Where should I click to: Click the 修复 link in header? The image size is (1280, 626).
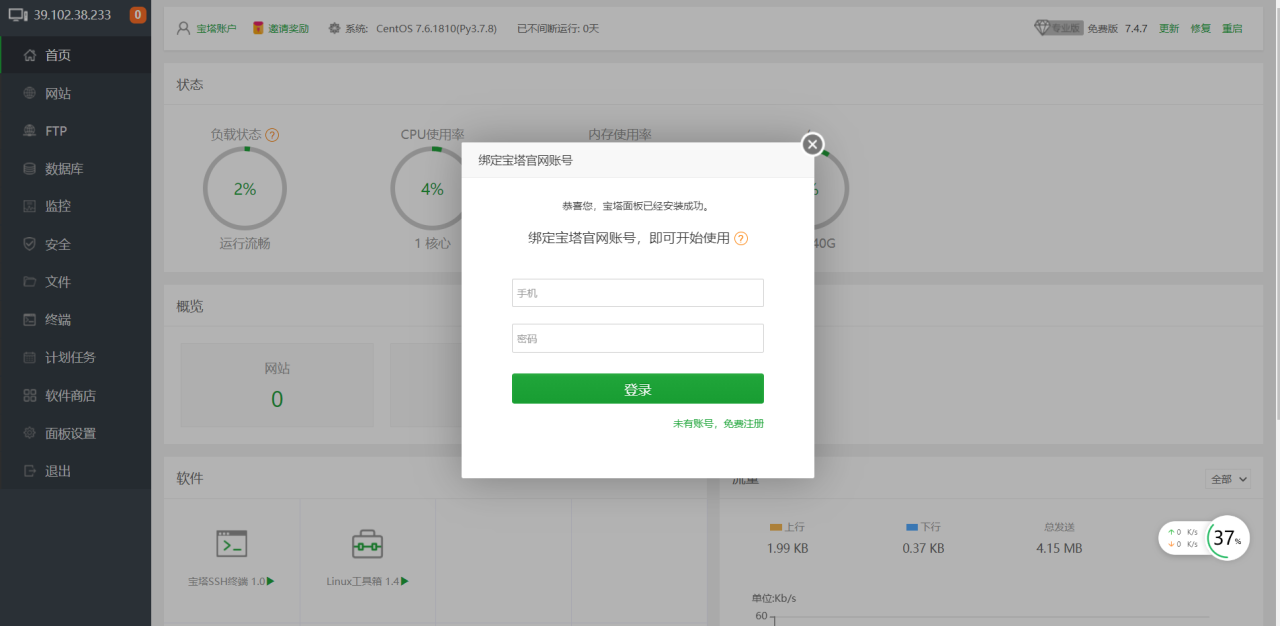1201,29
